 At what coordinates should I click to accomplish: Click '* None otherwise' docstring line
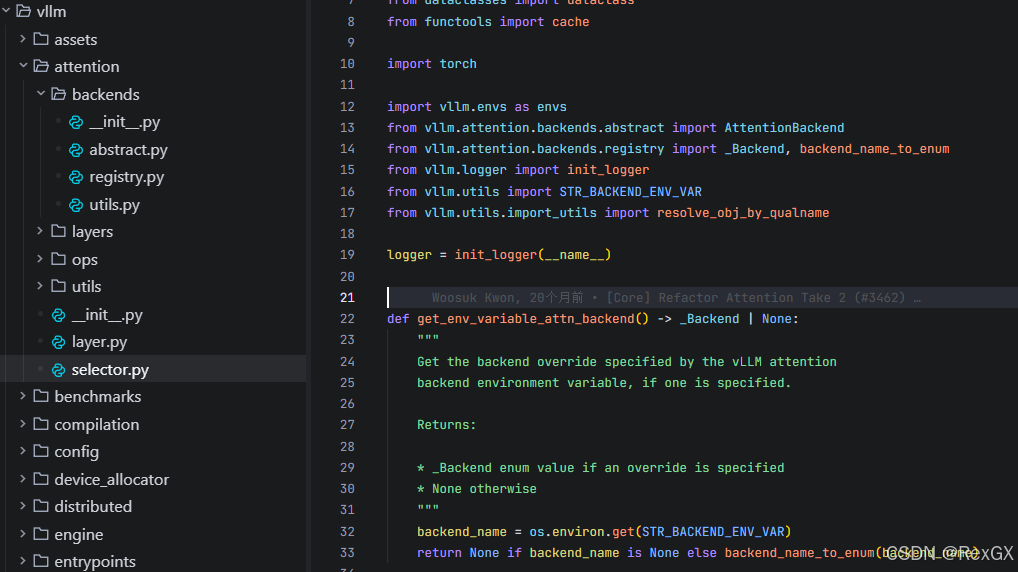pyautogui.click(x=477, y=489)
